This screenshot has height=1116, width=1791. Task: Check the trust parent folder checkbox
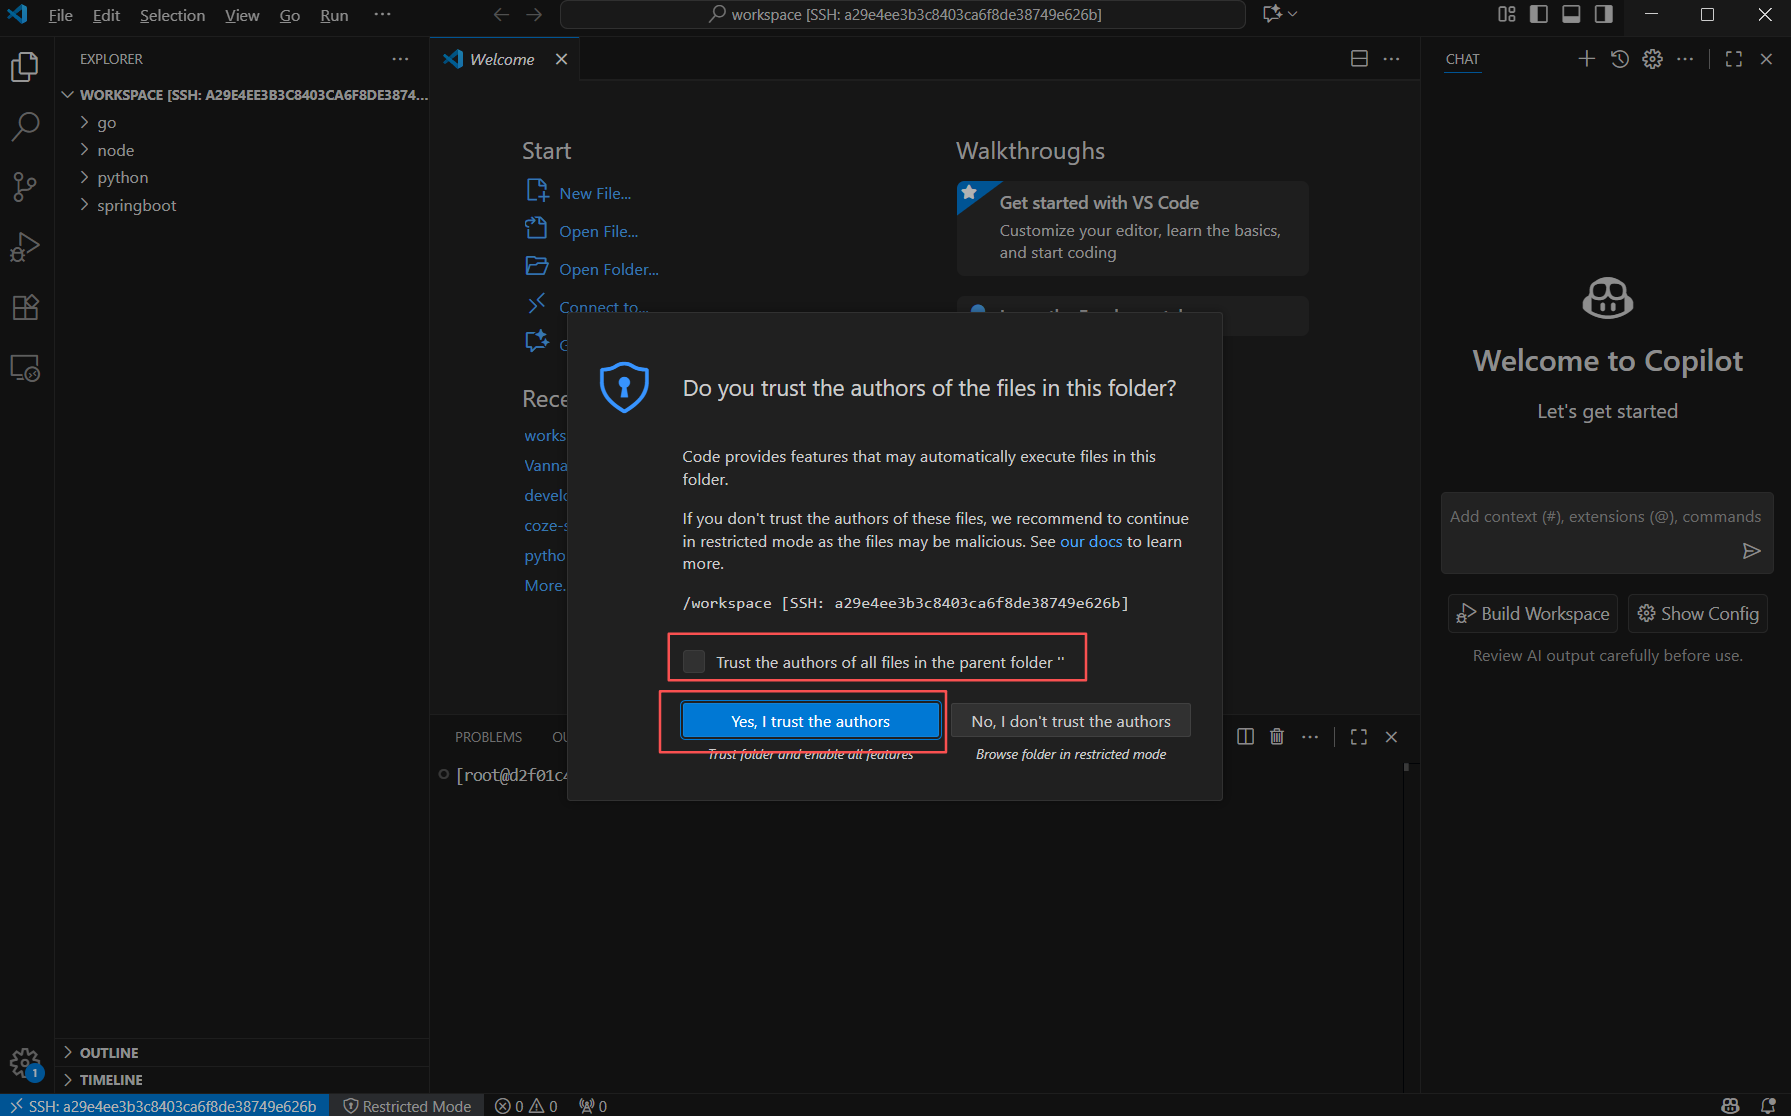point(694,662)
